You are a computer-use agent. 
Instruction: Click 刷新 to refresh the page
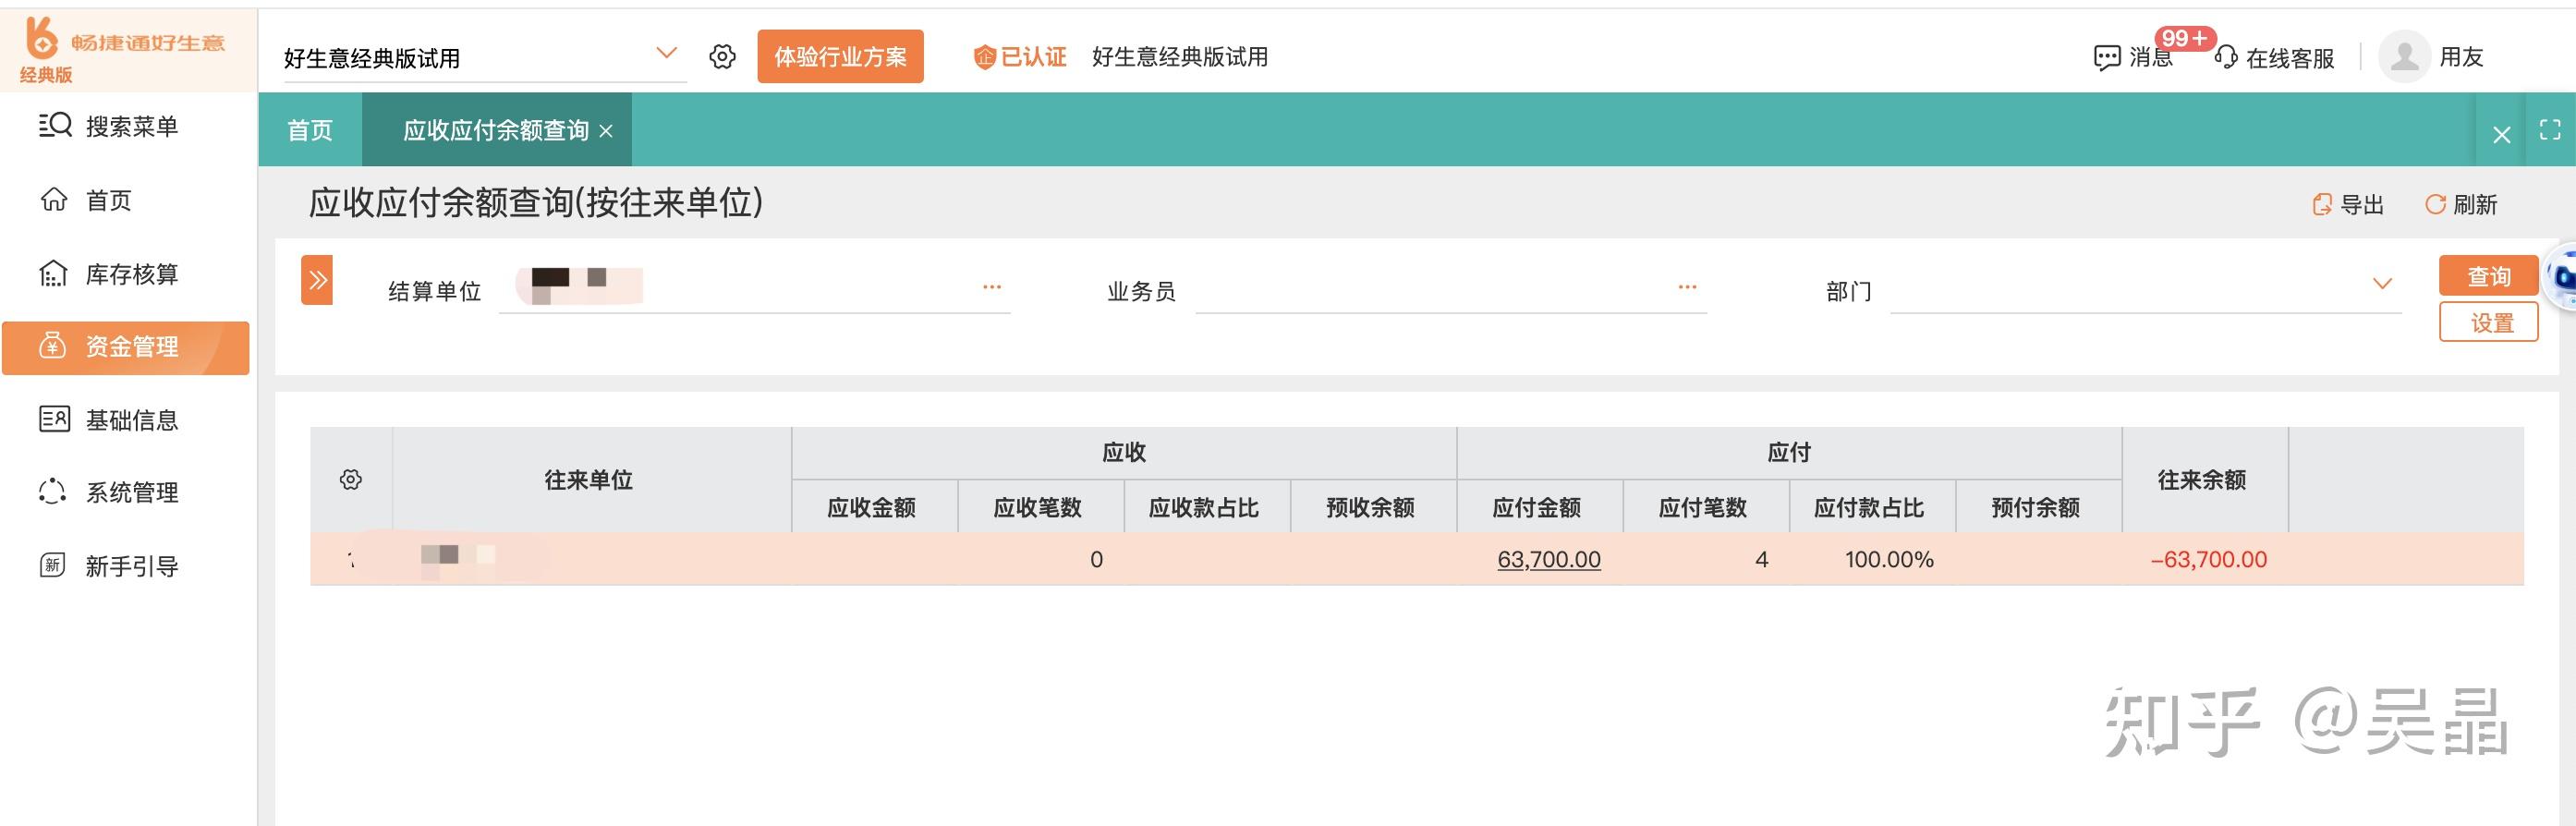(x=2461, y=205)
